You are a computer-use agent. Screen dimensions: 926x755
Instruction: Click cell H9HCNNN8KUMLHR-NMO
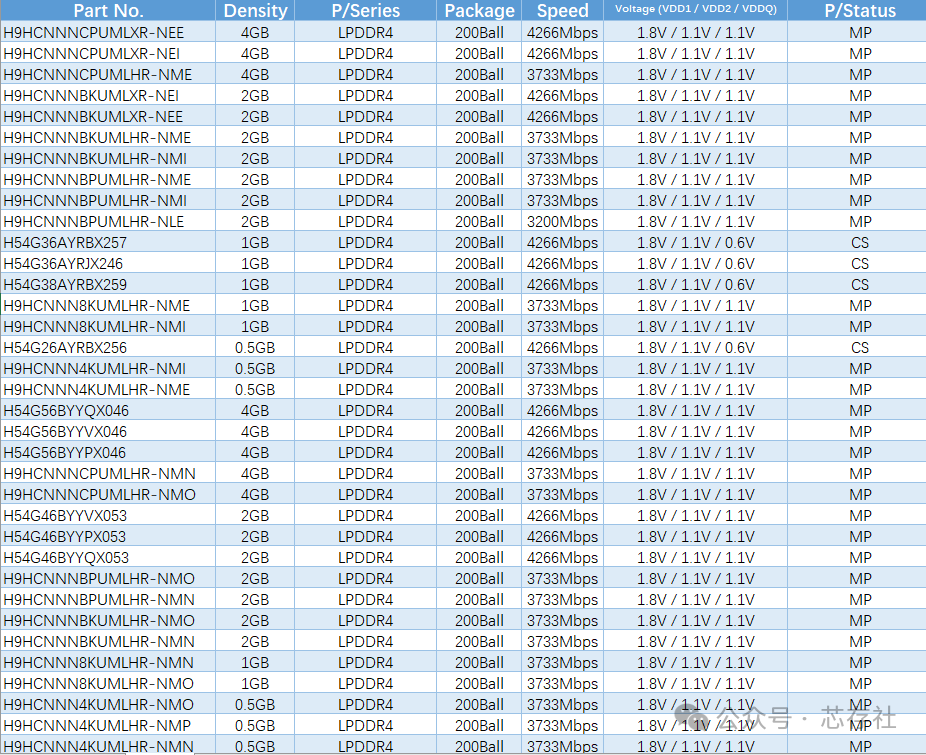108,683
